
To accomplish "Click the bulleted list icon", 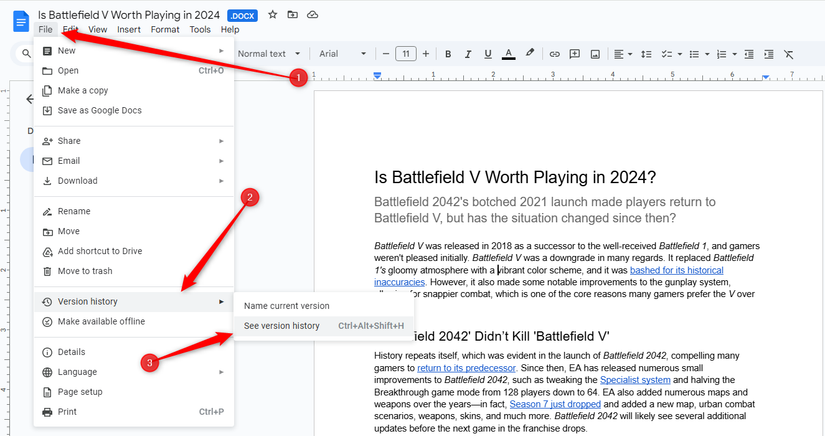I will point(694,54).
